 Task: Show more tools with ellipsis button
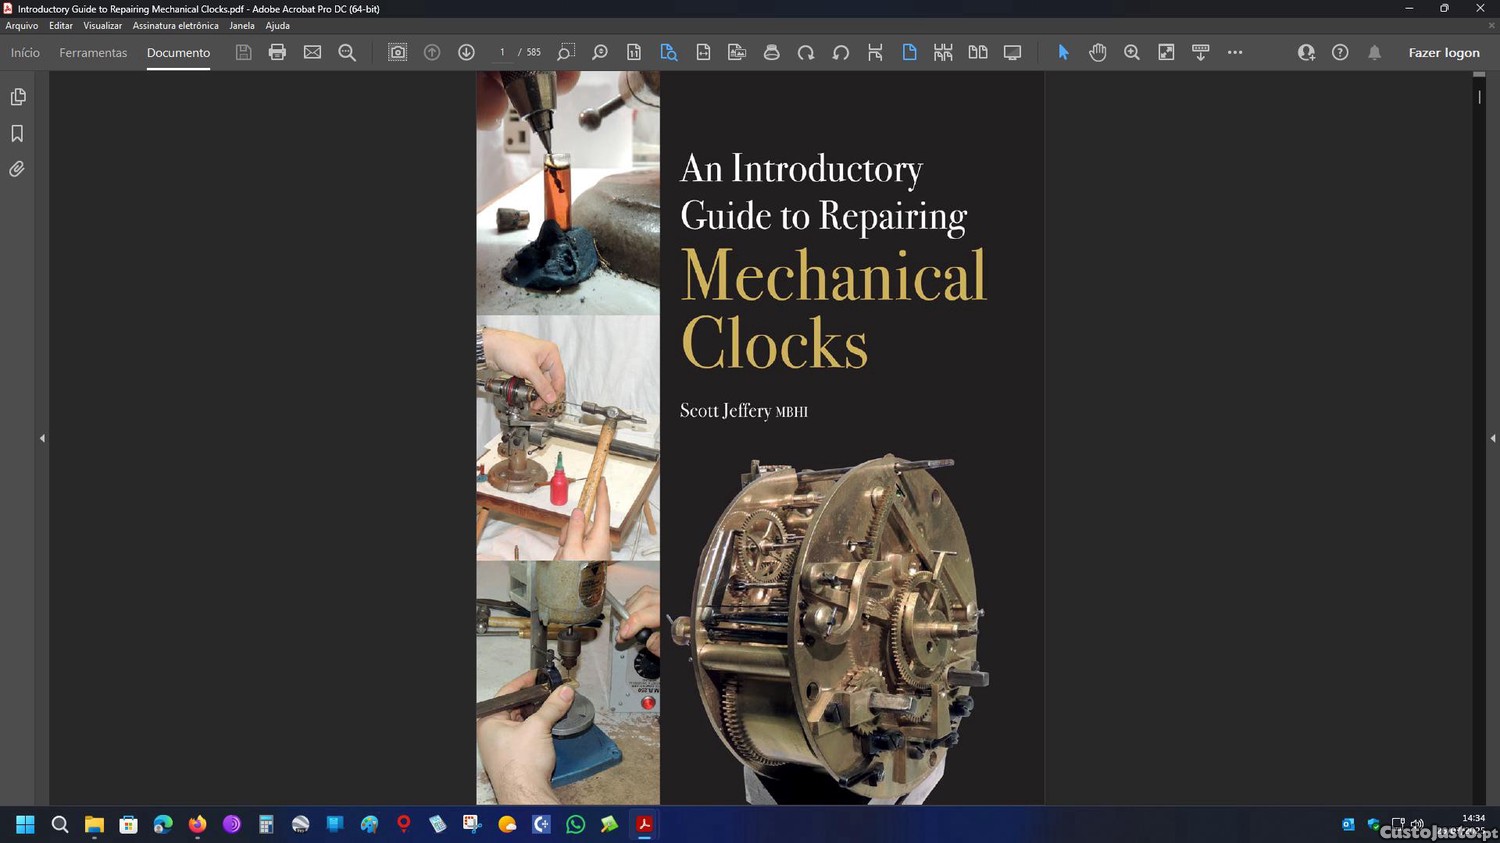click(1235, 52)
